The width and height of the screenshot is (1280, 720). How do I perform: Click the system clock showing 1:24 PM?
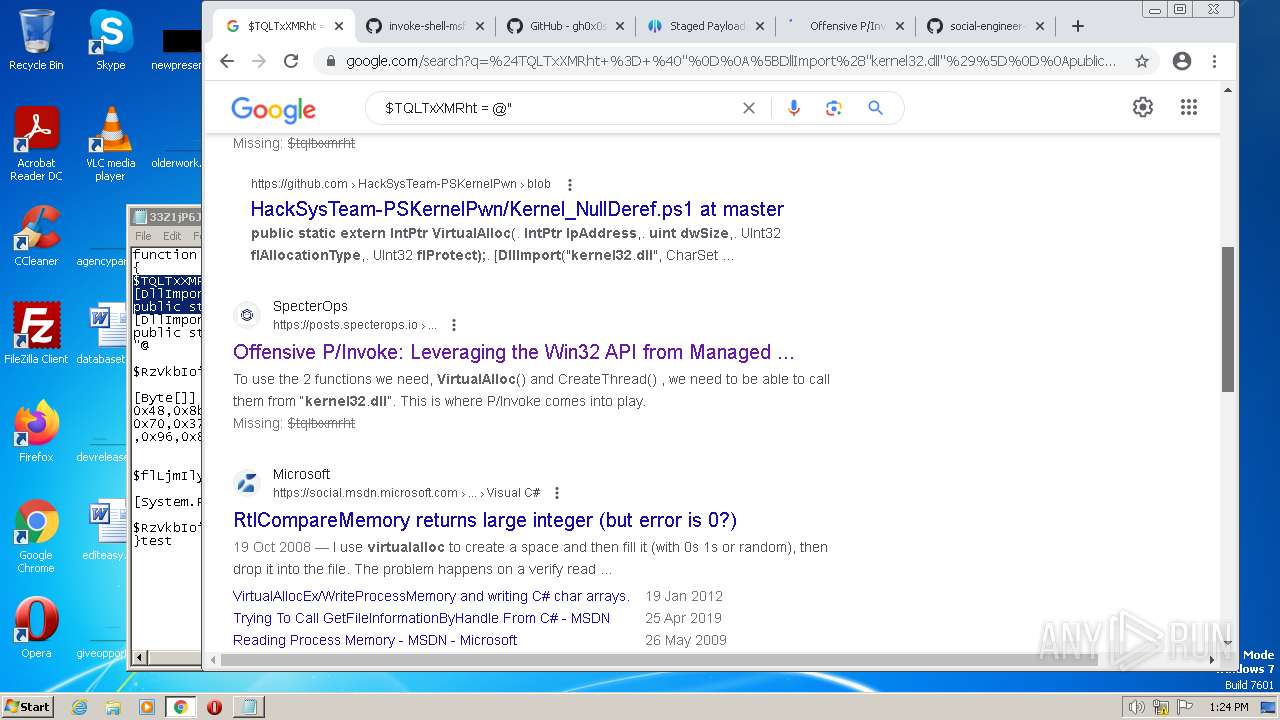[1228, 707]
